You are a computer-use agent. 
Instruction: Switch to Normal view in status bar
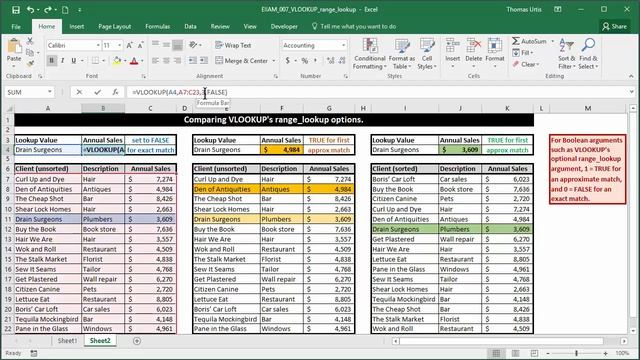[496, 353]
